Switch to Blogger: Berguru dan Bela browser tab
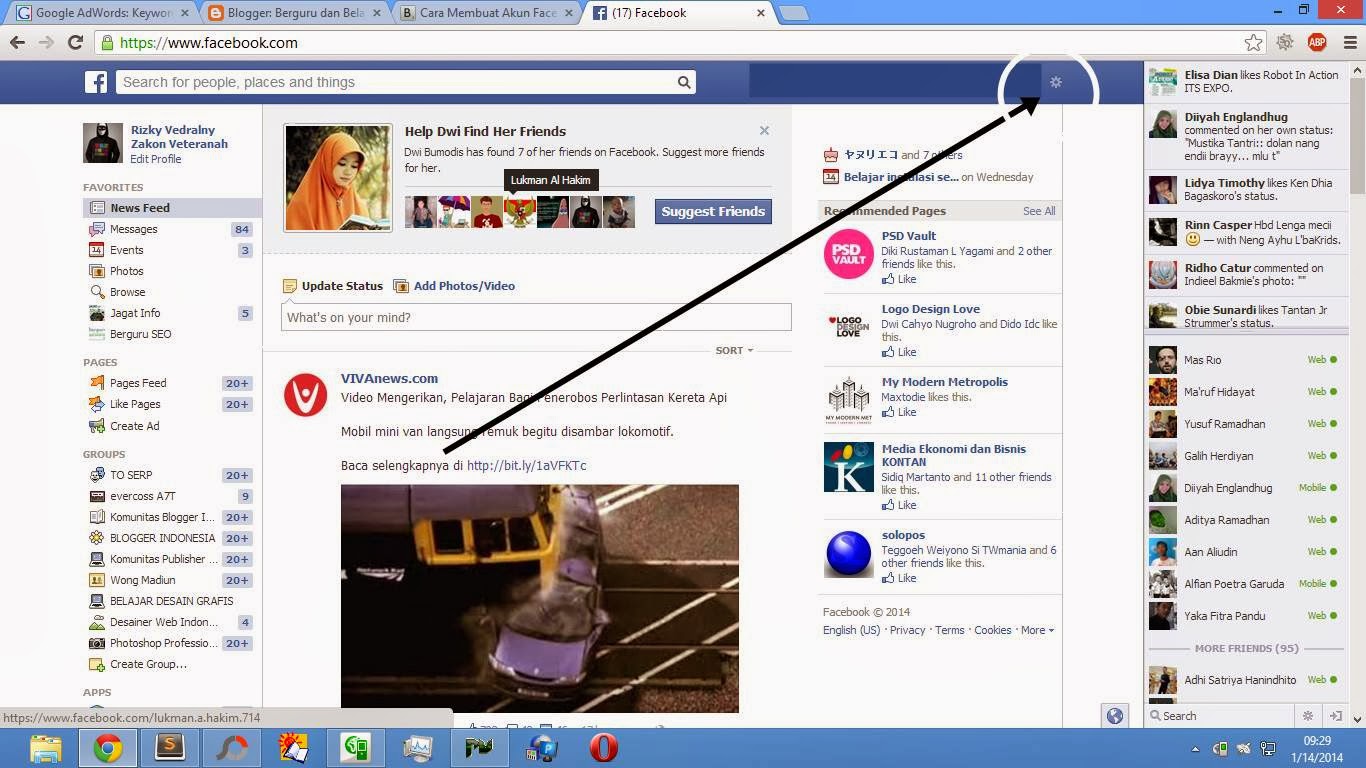The image size is (1366, 768). (x=293, y=13)
